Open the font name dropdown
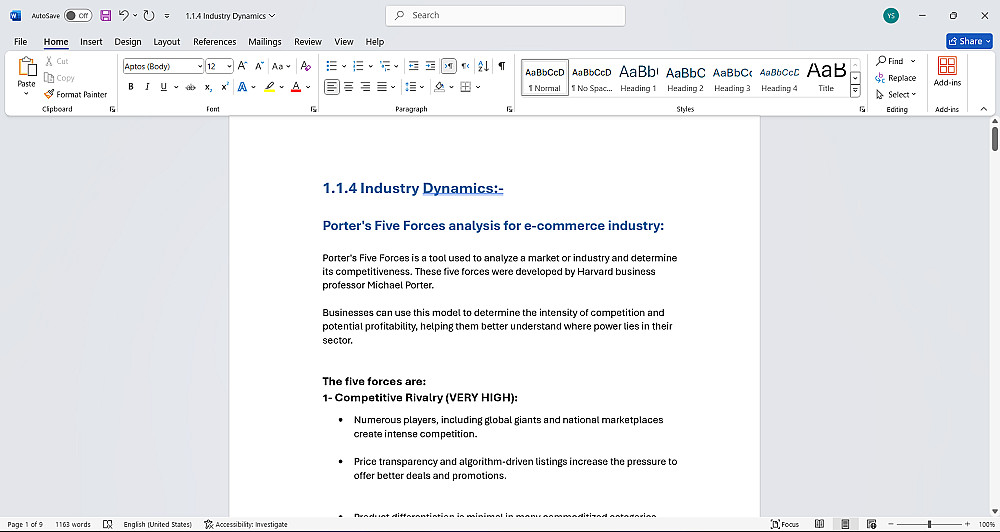The image size is (1000, 532). coord(198,66)
